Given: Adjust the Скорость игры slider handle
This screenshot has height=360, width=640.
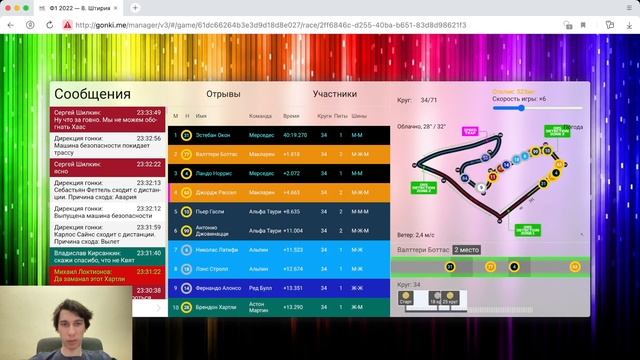Looking at the screenshot, I should coord(521,108).
